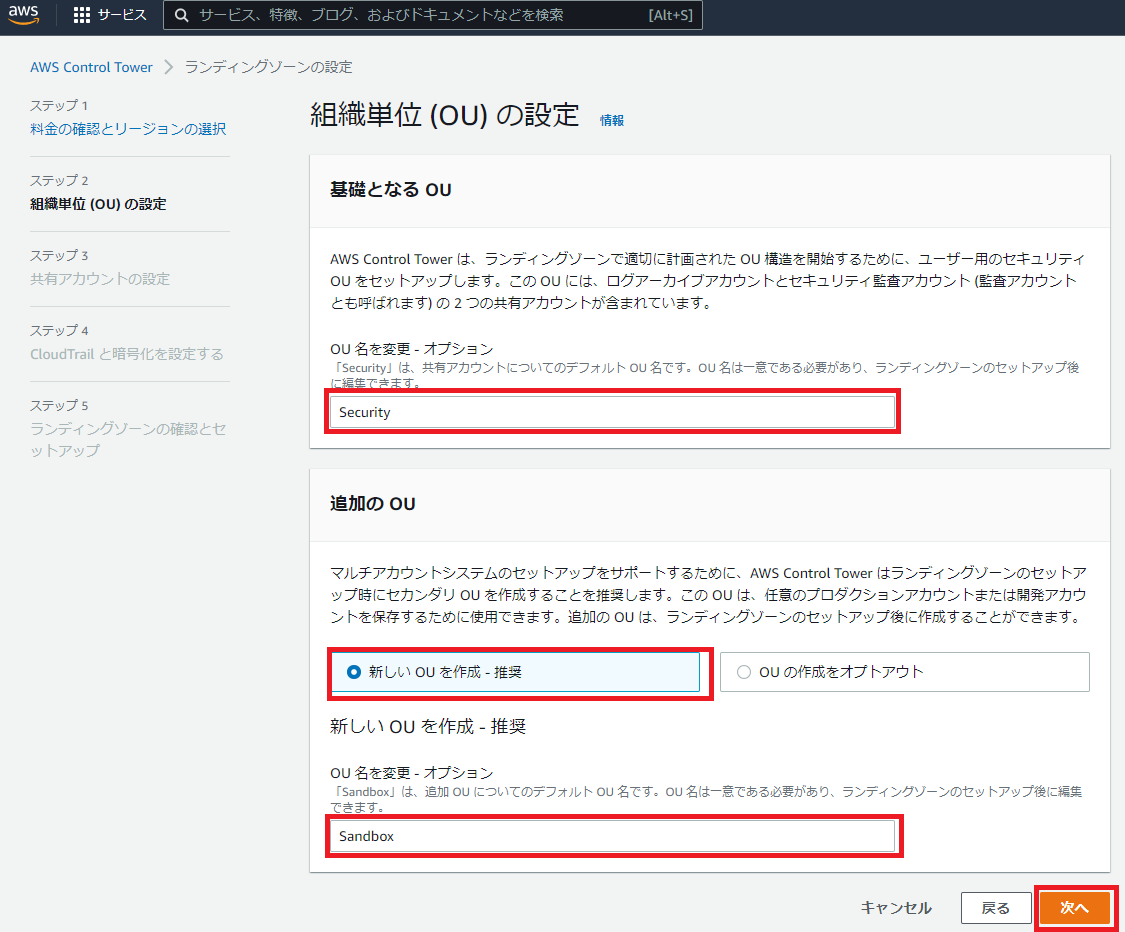Click the search magnifier icon
Image resolution: width=1125 pixels, height=932 pixels.
[x=182, y=15]
